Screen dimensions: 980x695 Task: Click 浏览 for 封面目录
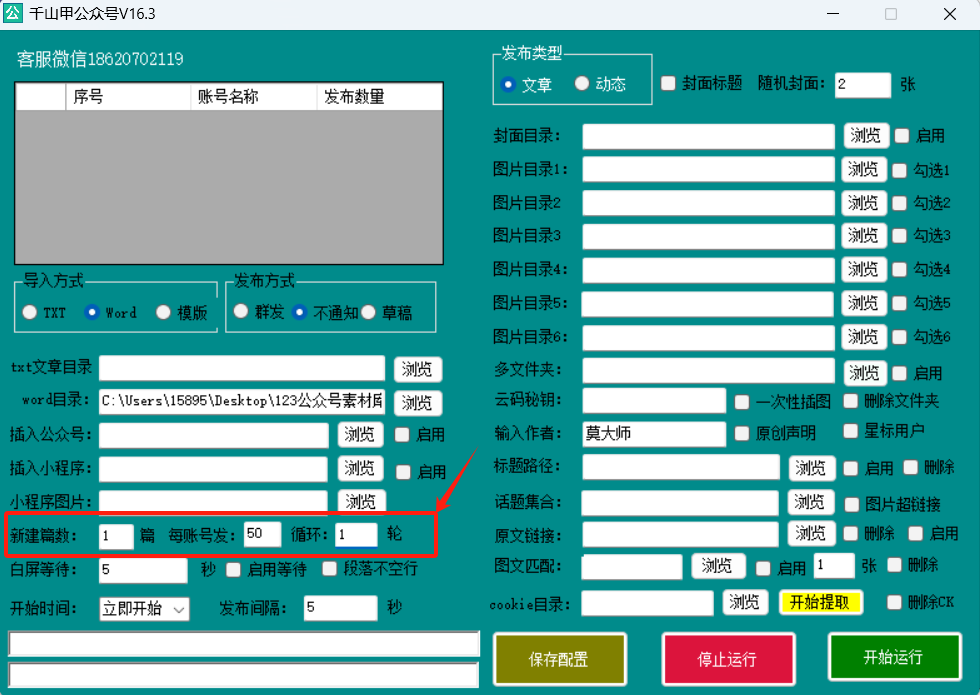866,136
